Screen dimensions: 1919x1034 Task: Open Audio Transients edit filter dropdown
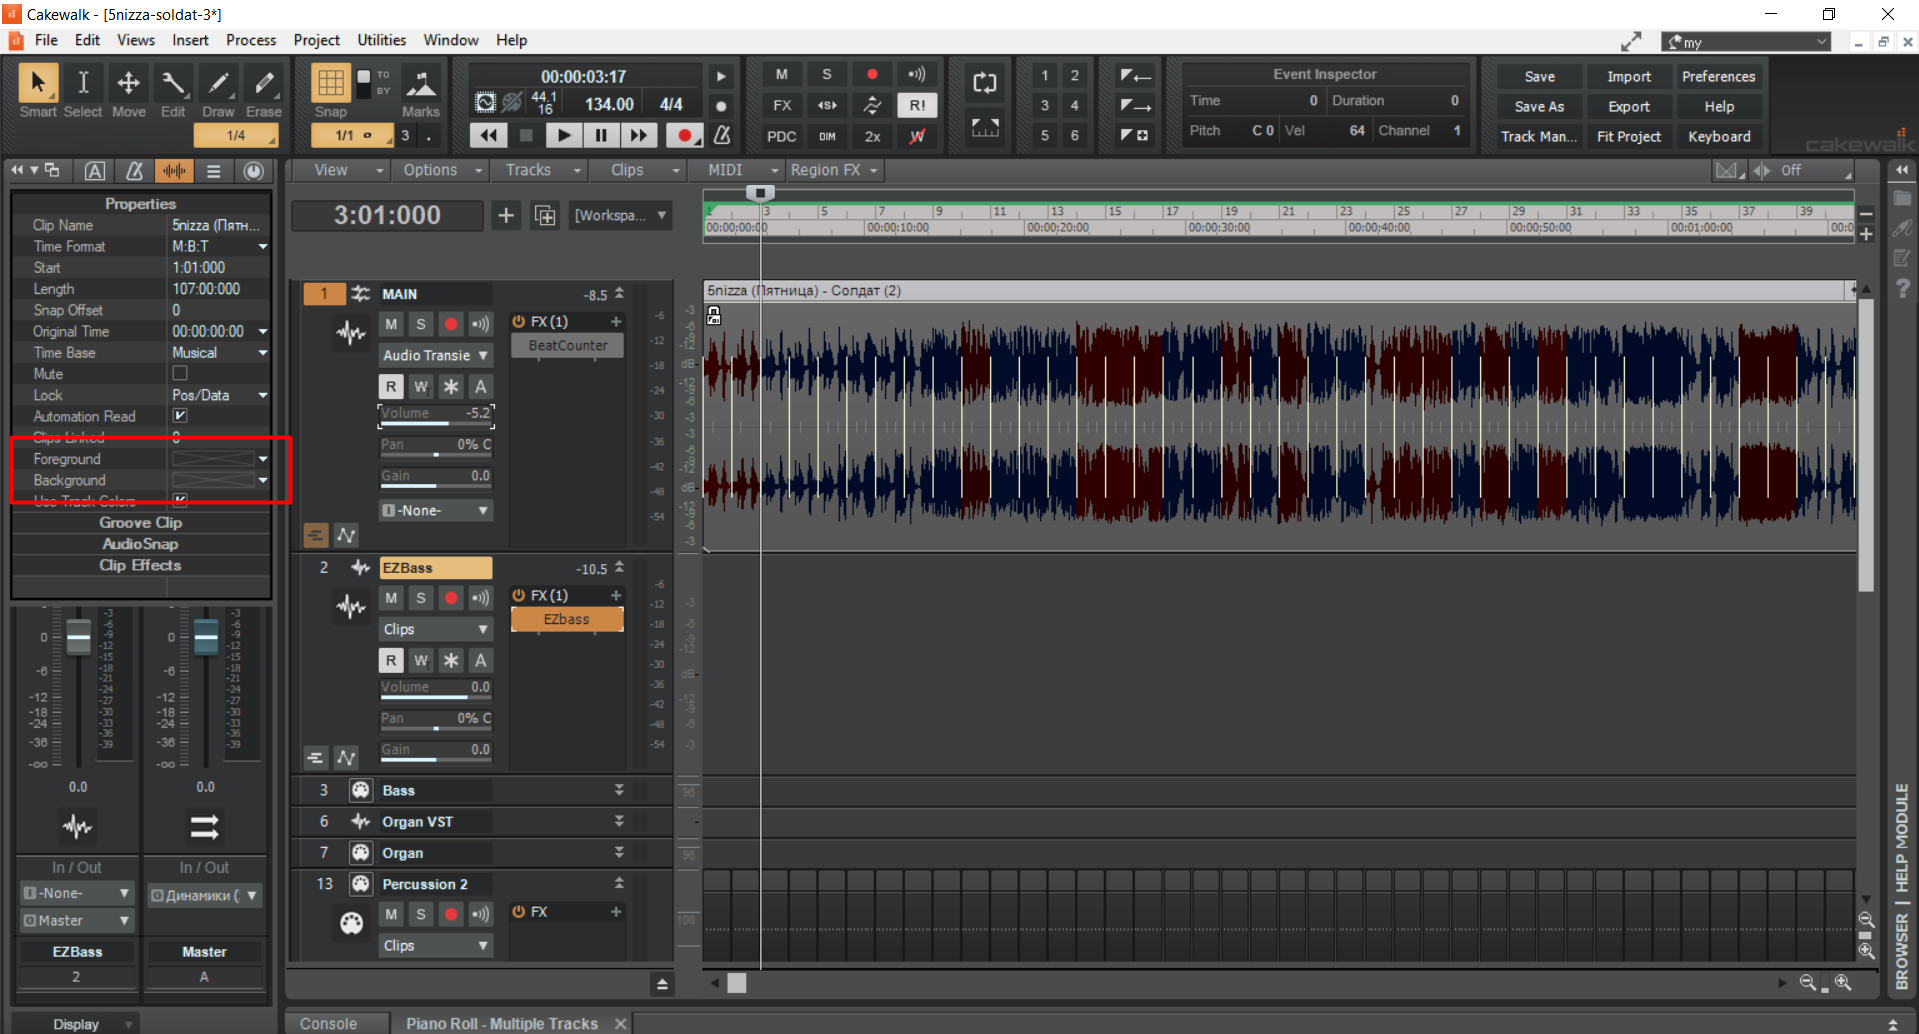coord(435,355)
